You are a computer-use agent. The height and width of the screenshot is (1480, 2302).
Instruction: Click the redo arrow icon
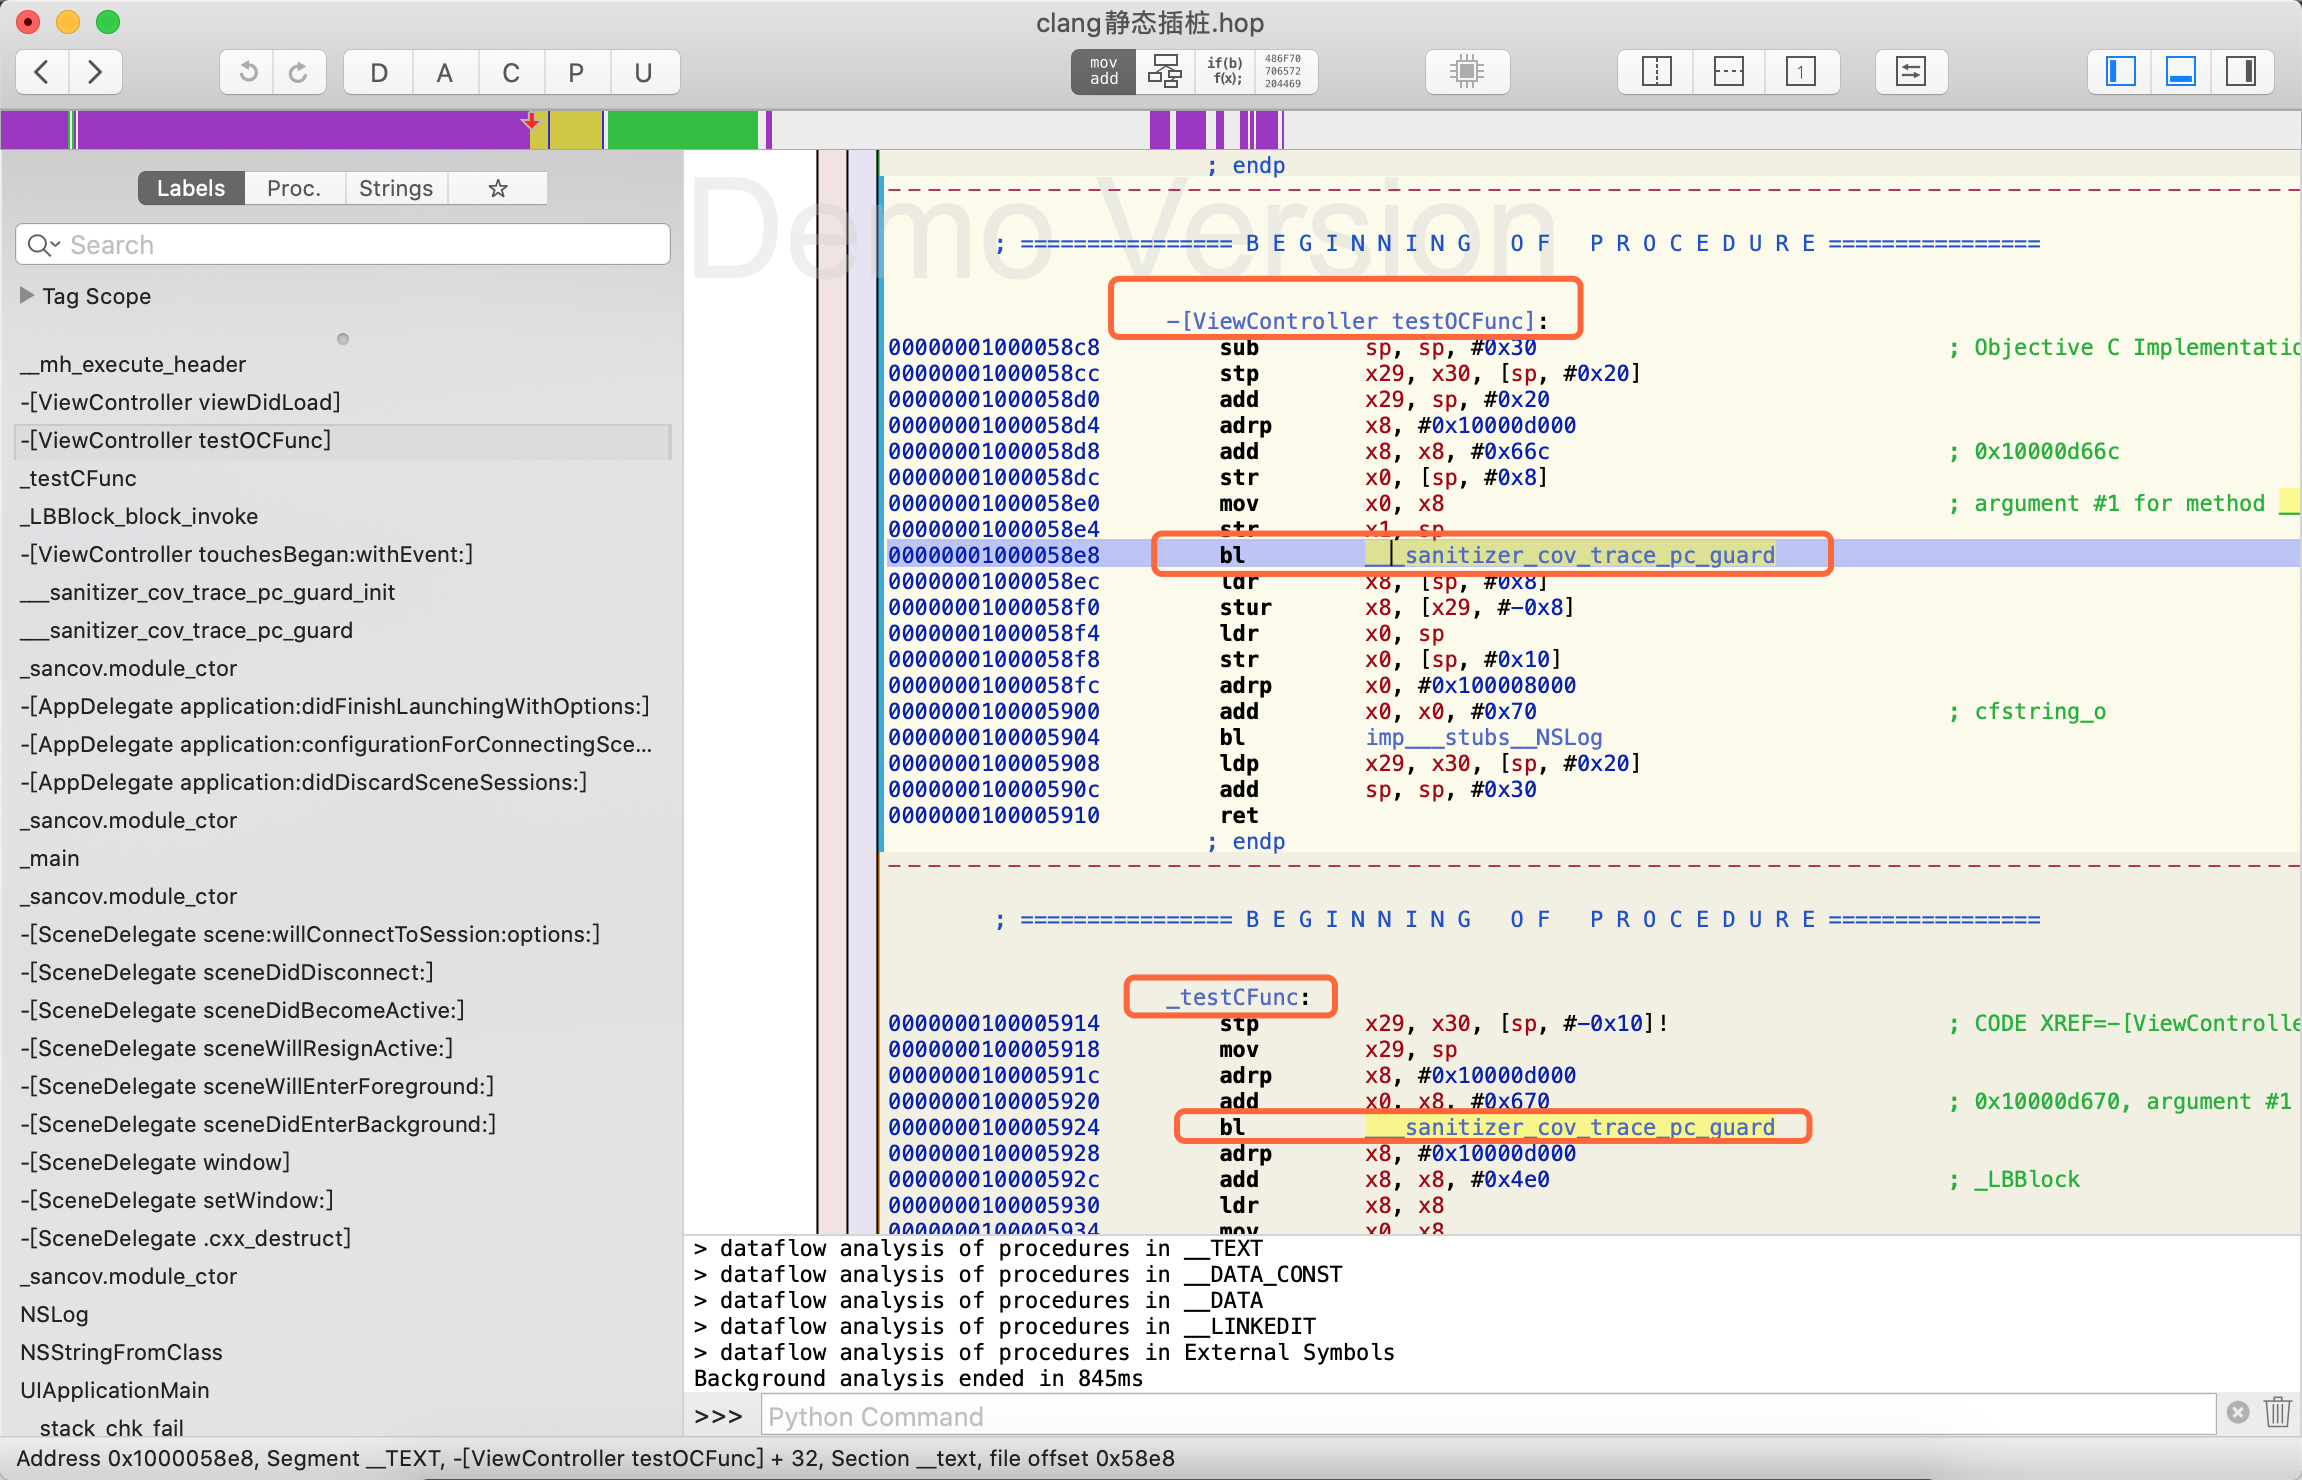click(298, 72)
